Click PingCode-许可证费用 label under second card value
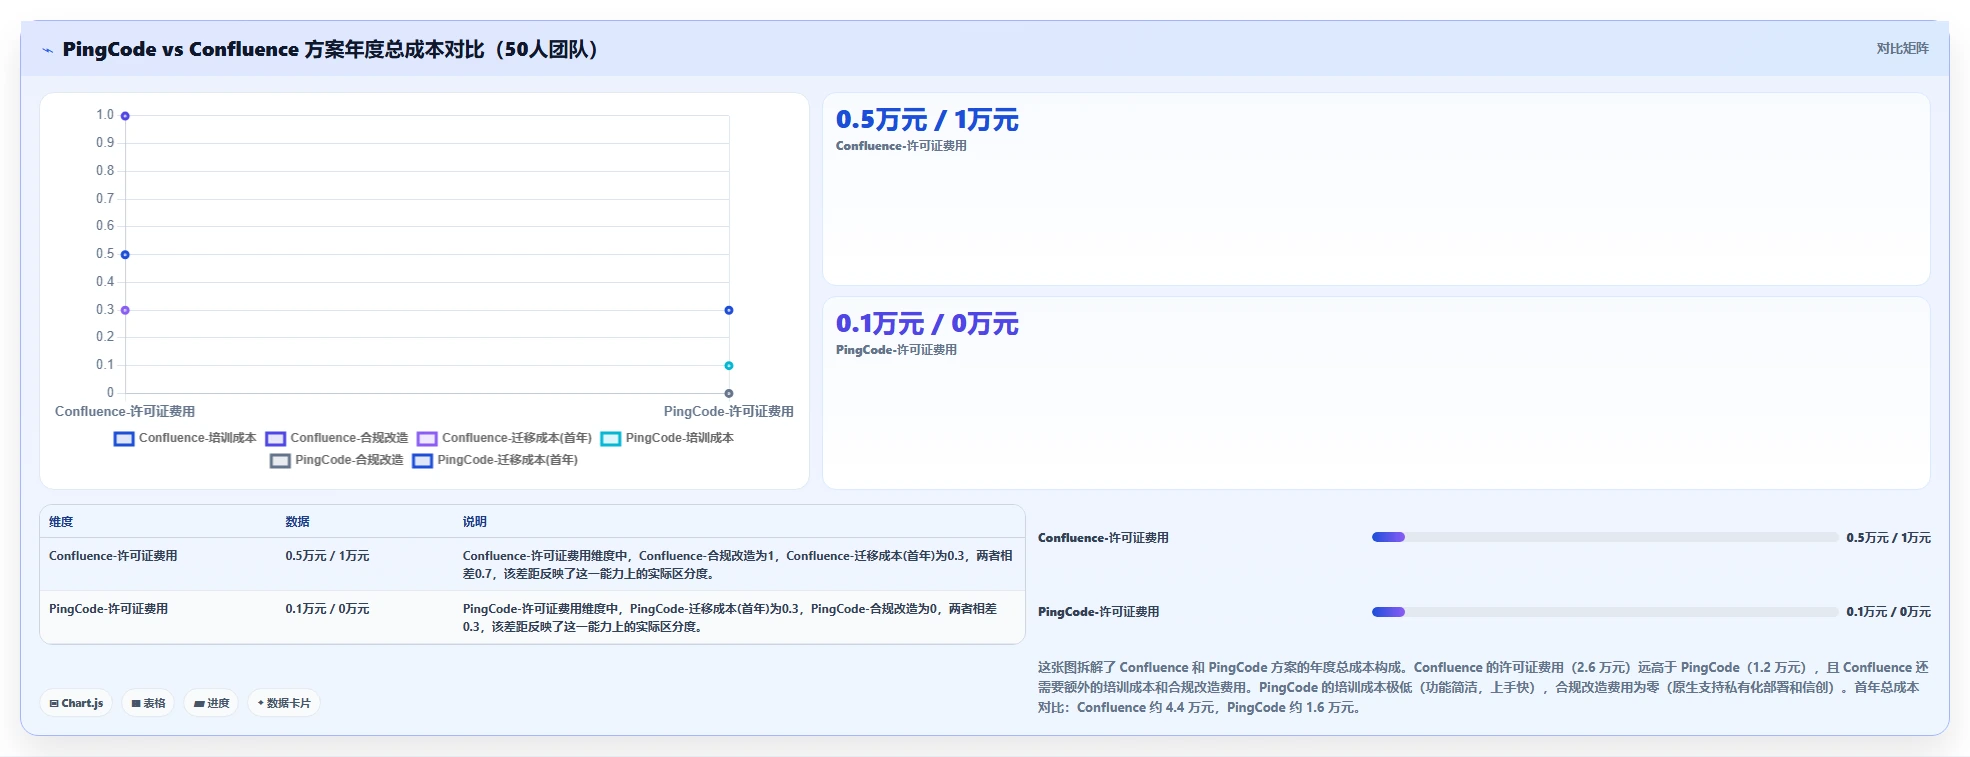The image size is (1970, 757). click(x=896, y=350)
